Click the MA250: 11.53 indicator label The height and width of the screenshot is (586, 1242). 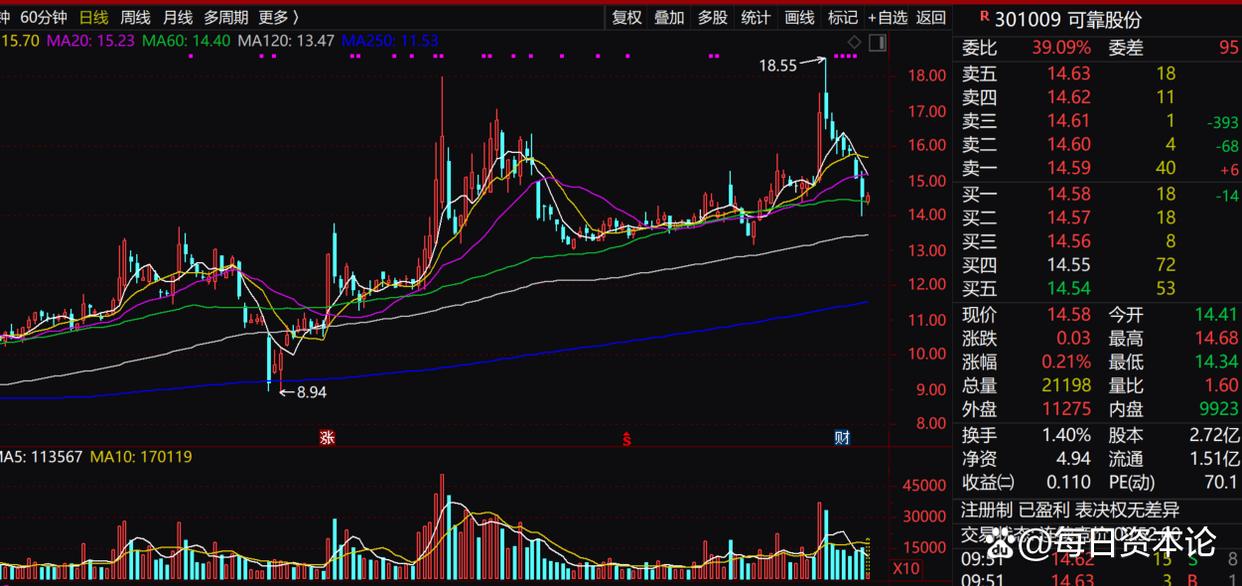tap(390, 41)
